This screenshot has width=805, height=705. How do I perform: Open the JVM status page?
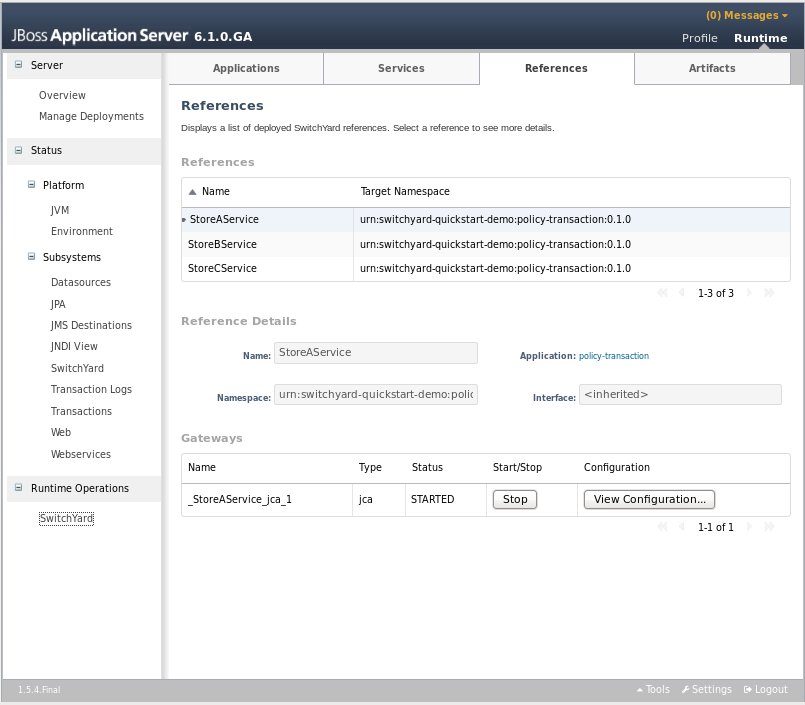click(x=60, y=210)
